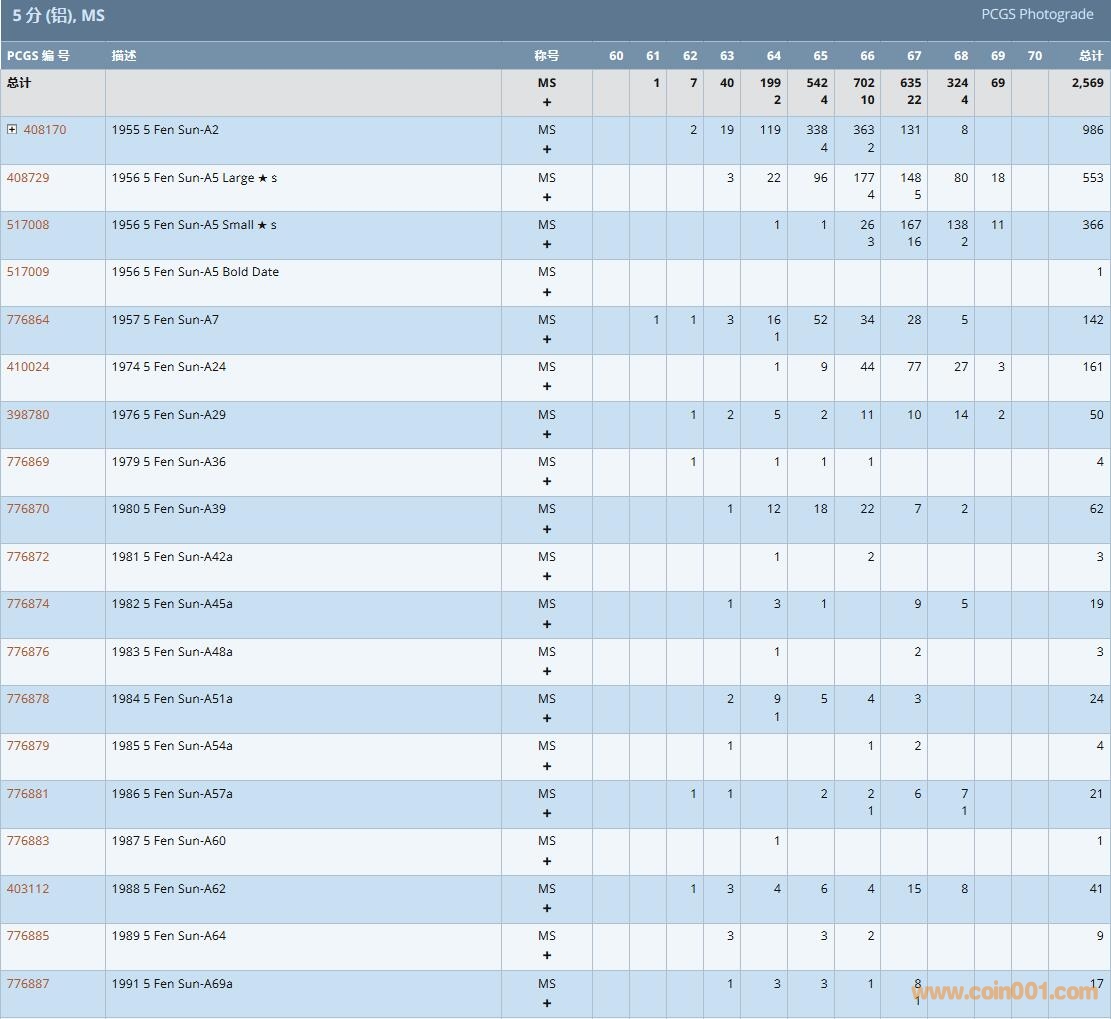The image size is (1111, 1019).
Task: Open the 410024 entry for 1974
Action: point(28,367)
